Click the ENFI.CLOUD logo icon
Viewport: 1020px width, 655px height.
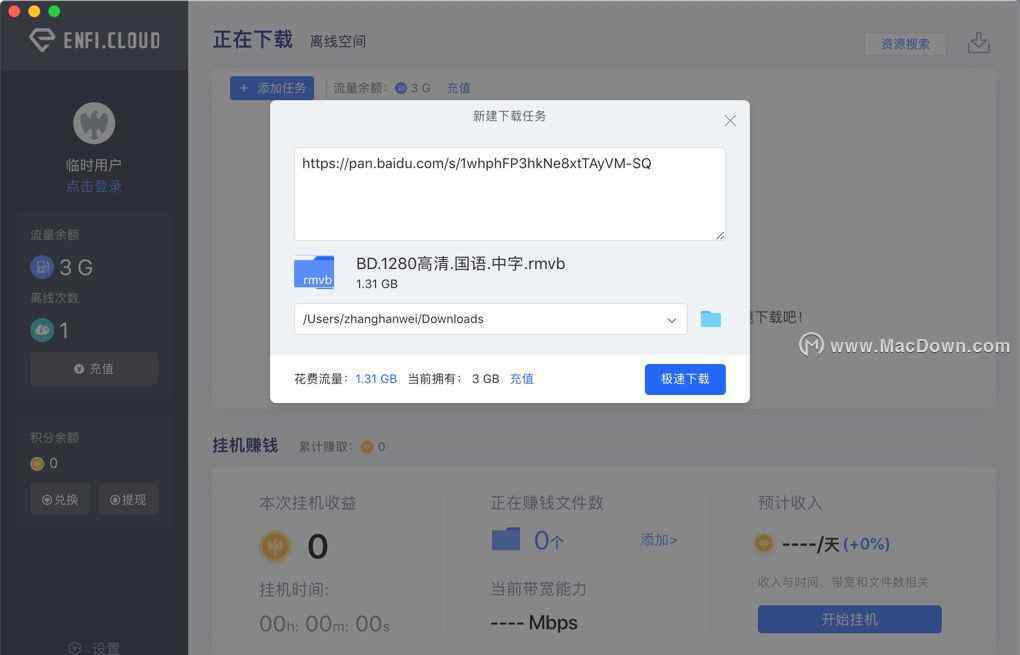[x=42, y=40]
